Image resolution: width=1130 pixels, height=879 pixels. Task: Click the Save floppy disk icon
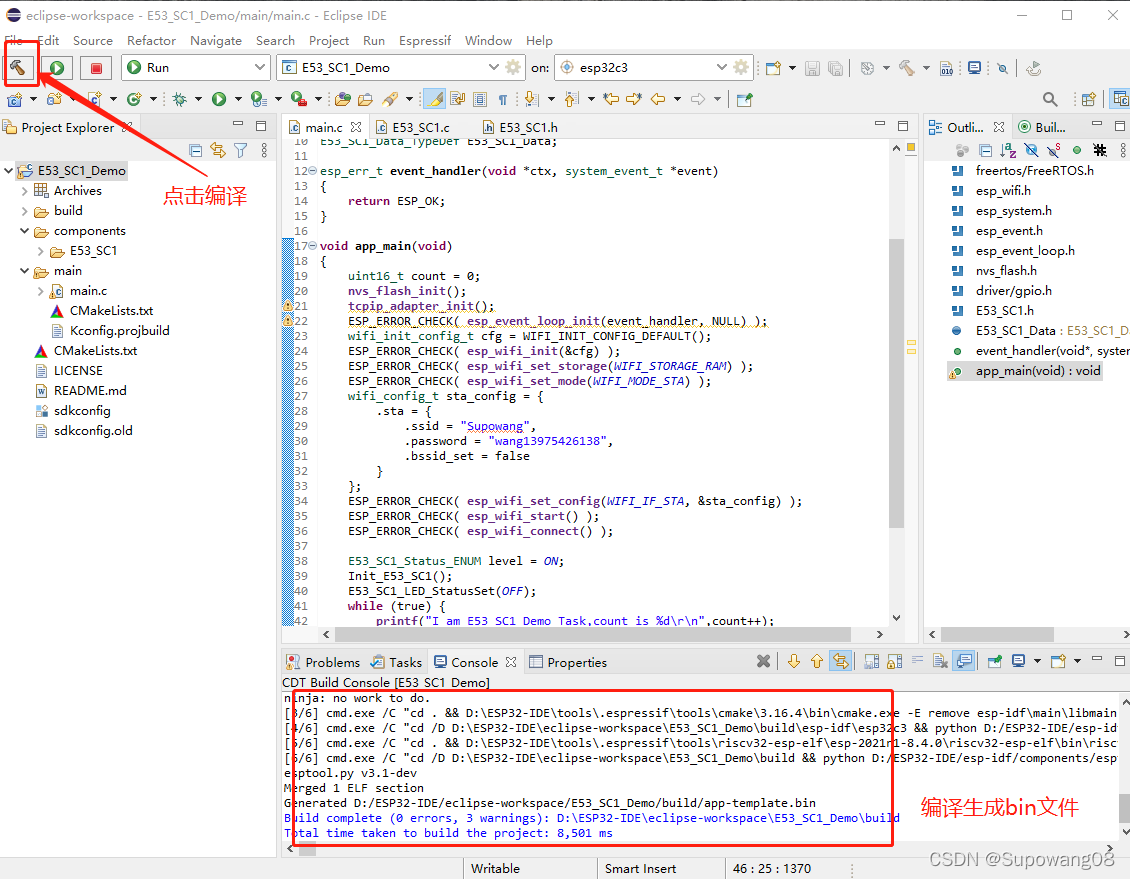812,68
